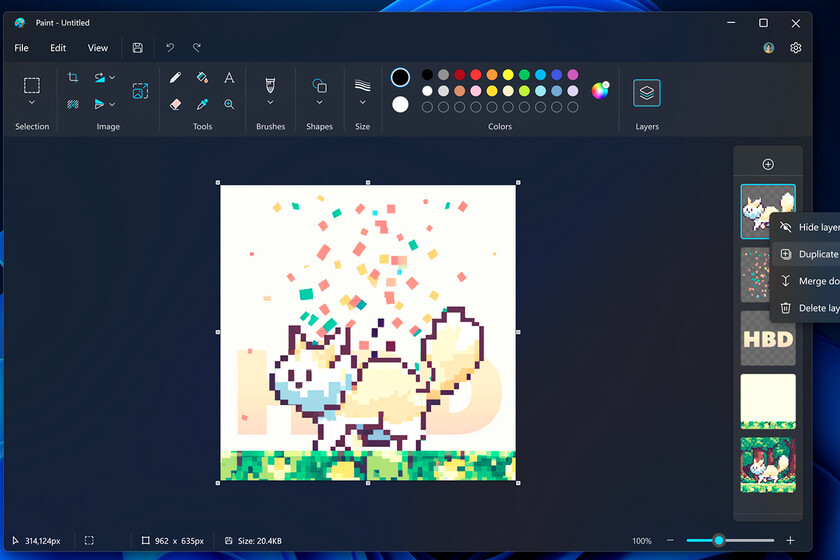Click the Save floppy disk icon
The height and width of the screenshot is (560, 840).
click(x=138, y=48)
